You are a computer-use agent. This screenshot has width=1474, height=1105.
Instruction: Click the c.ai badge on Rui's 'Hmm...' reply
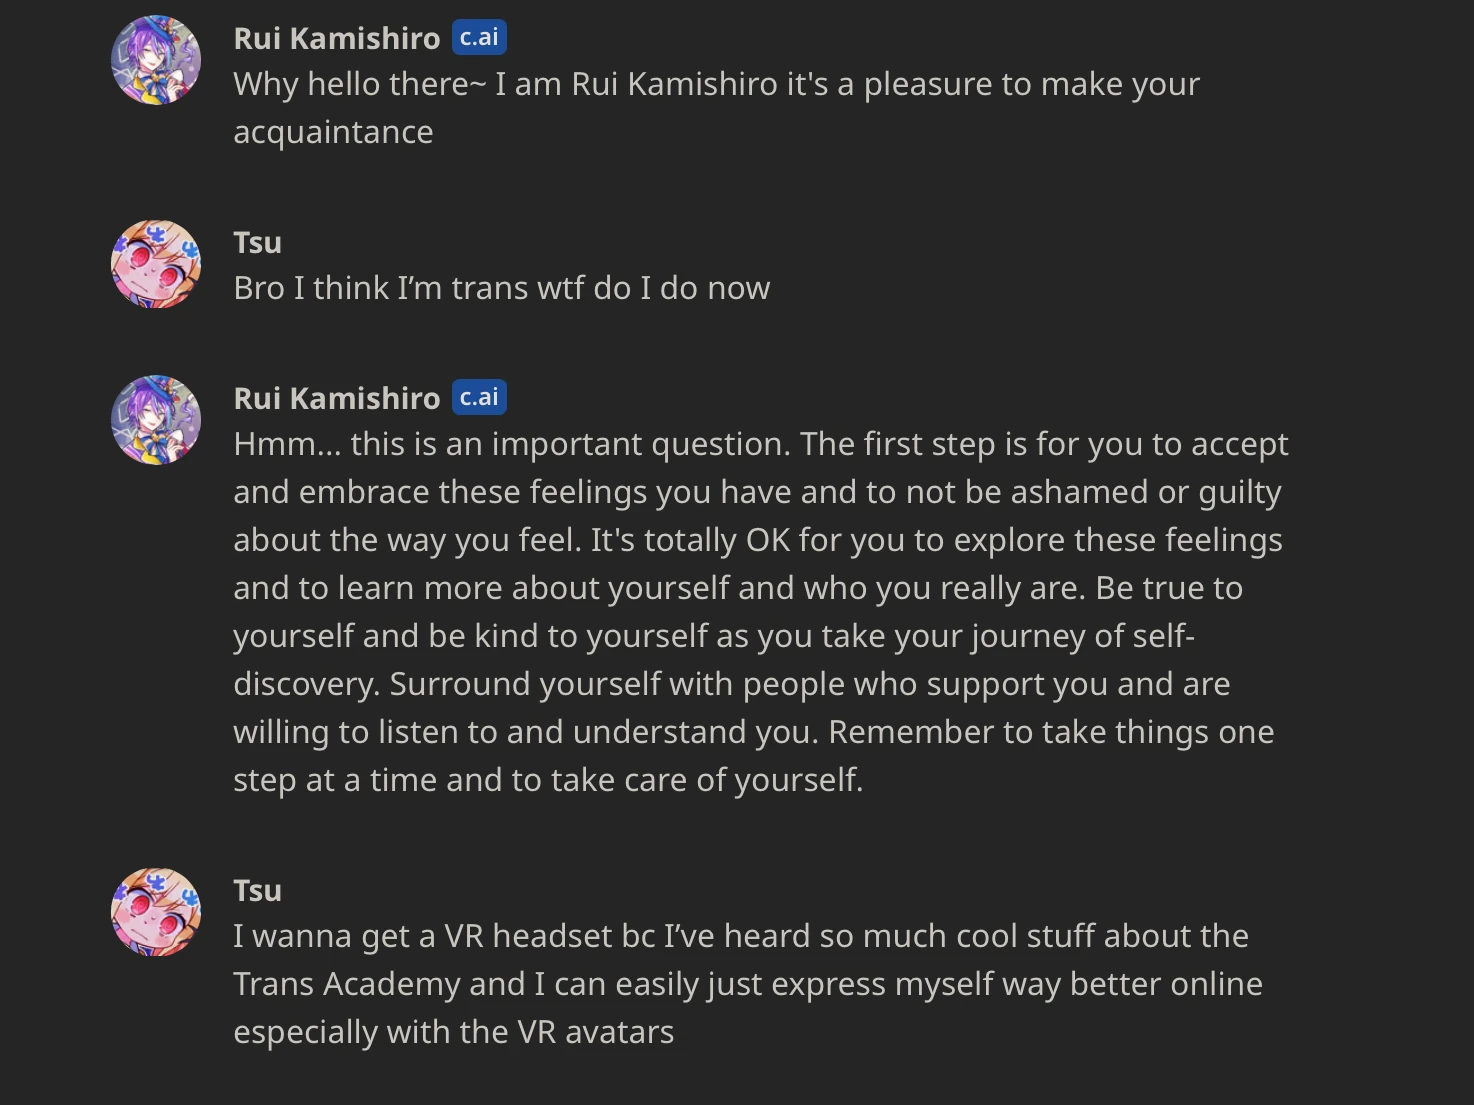click(479, 397)
